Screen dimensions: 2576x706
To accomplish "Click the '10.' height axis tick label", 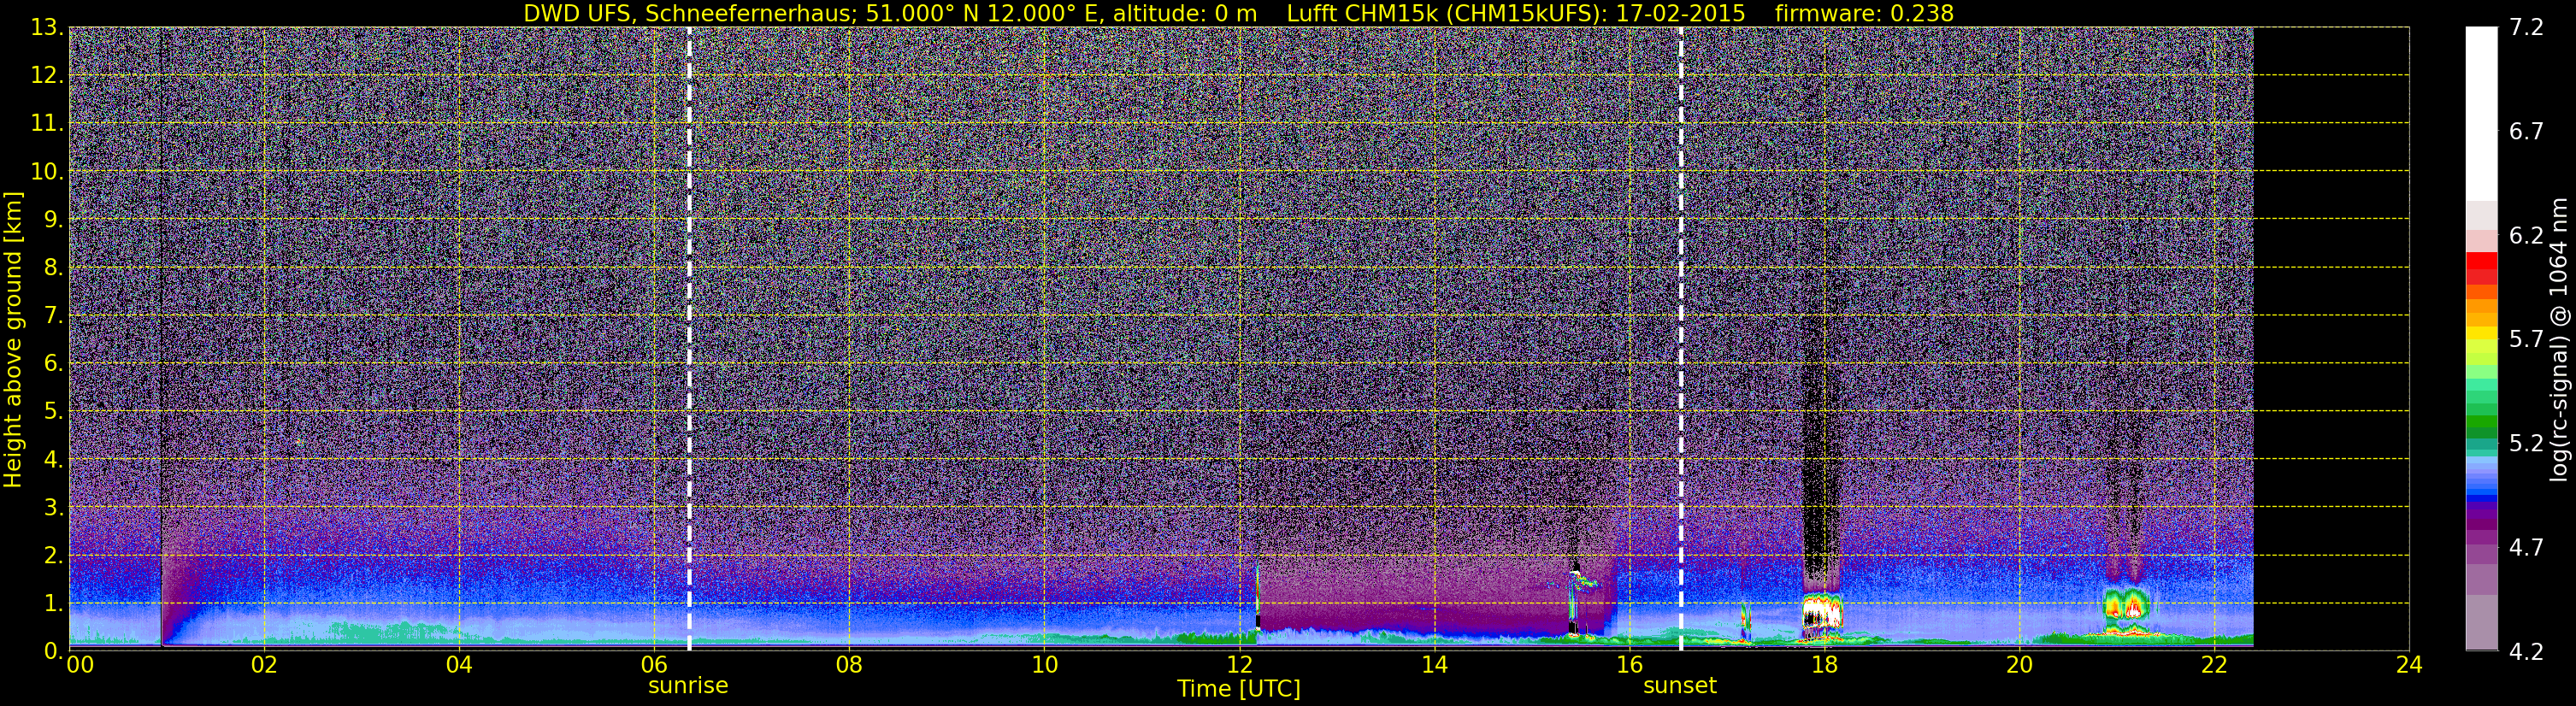I will 46,171.
